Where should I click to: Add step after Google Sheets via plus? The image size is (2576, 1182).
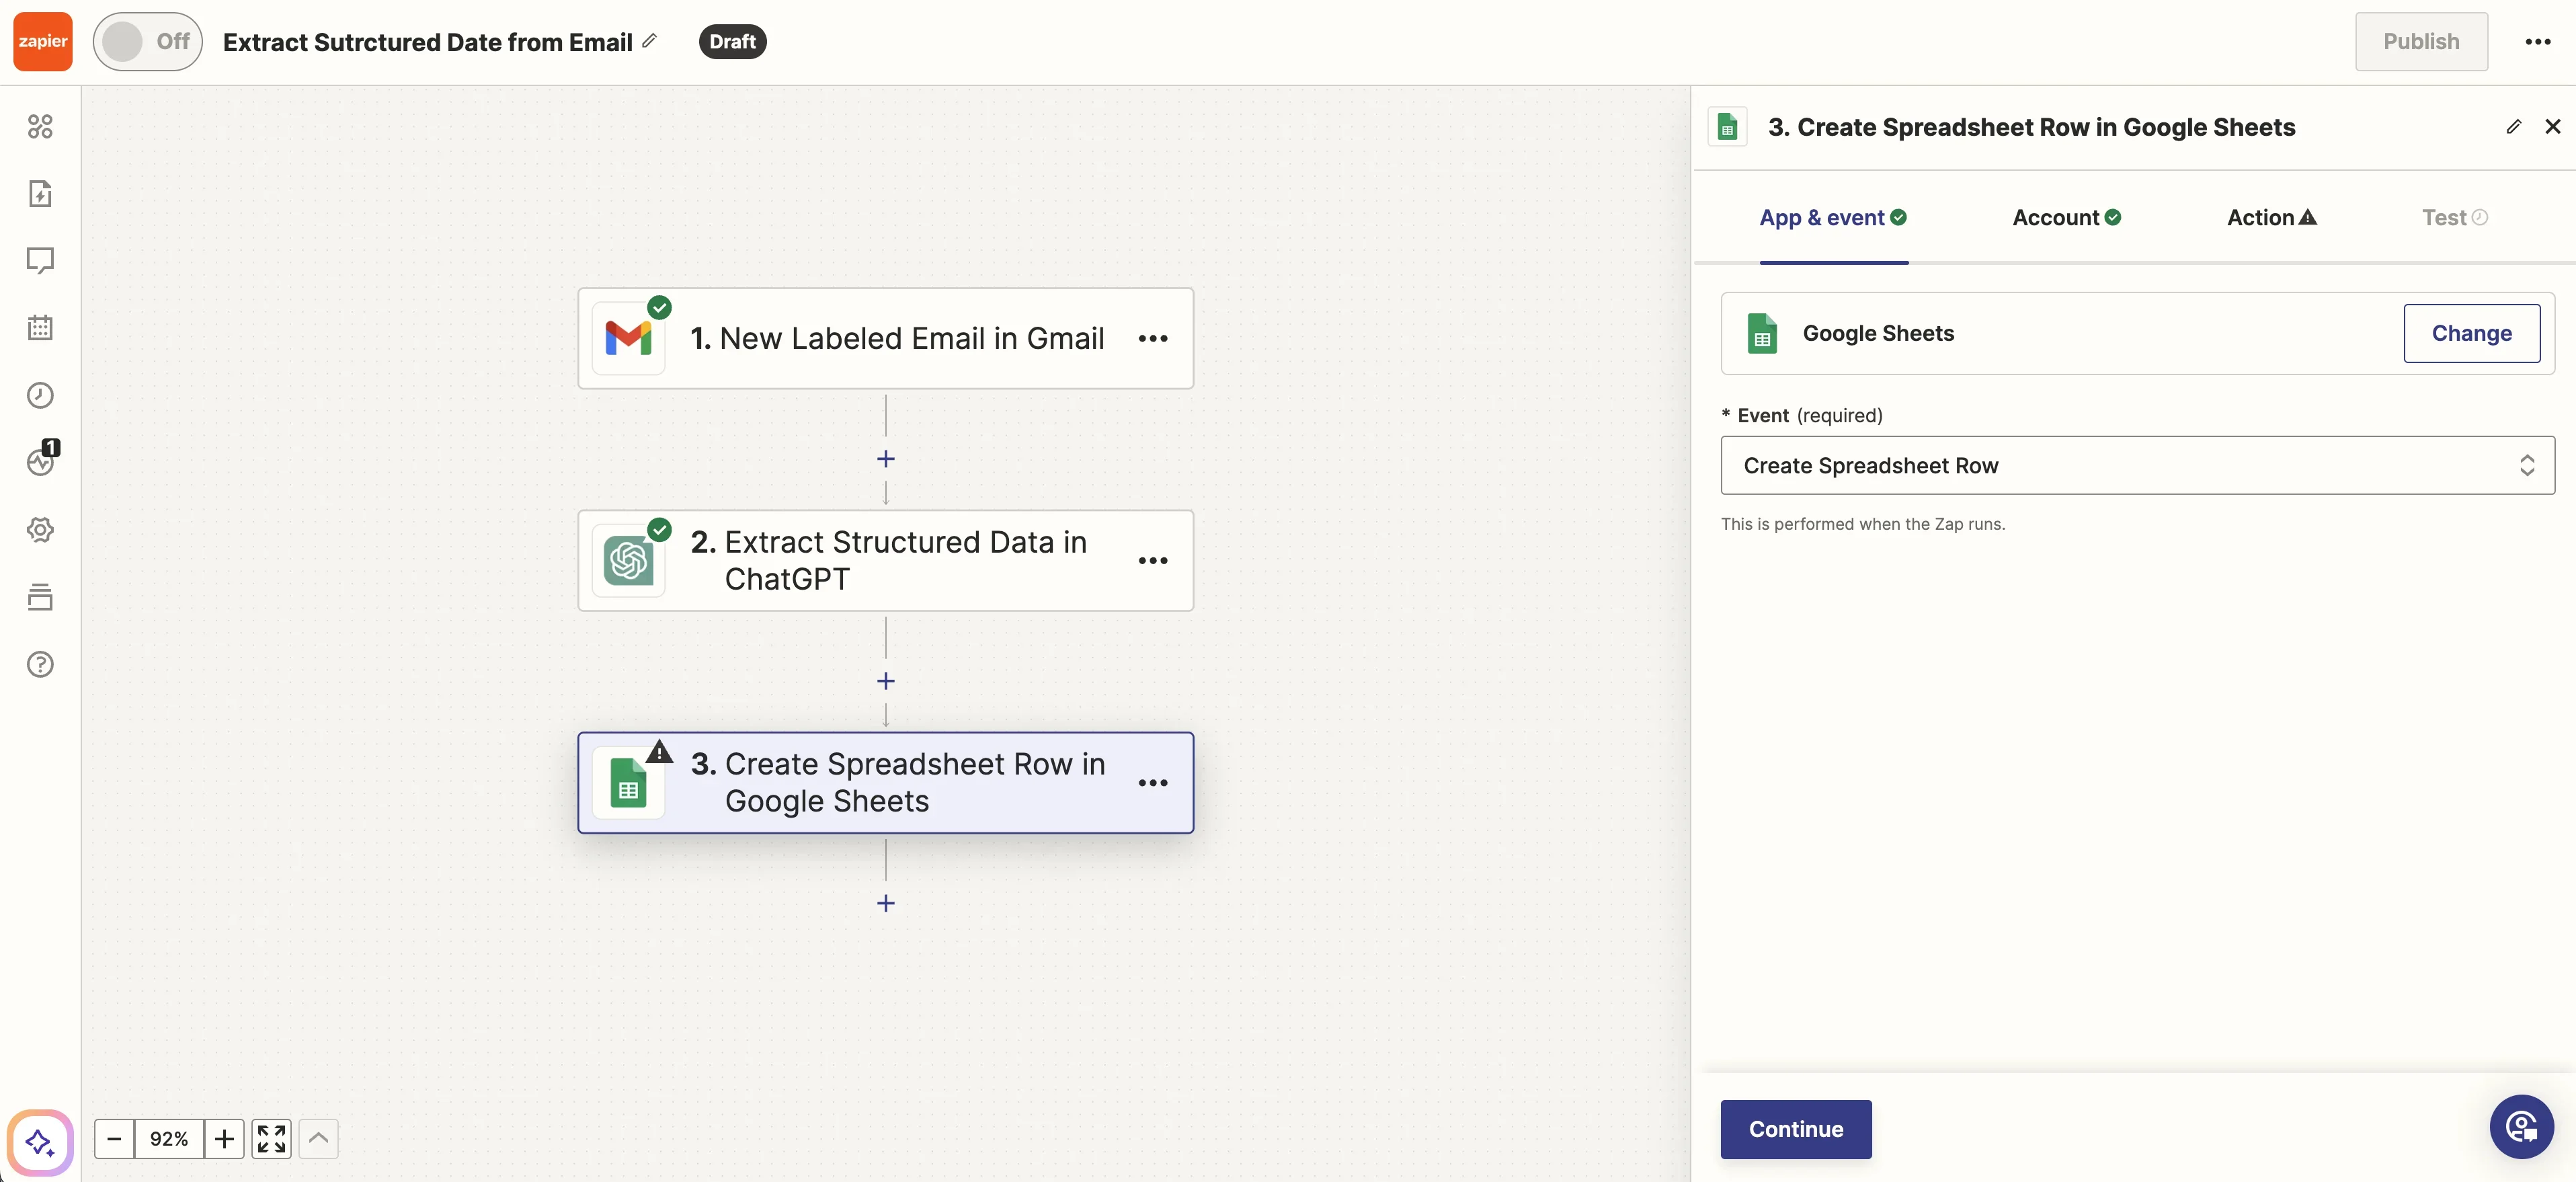pyautogui.click(x=885, y=903)
